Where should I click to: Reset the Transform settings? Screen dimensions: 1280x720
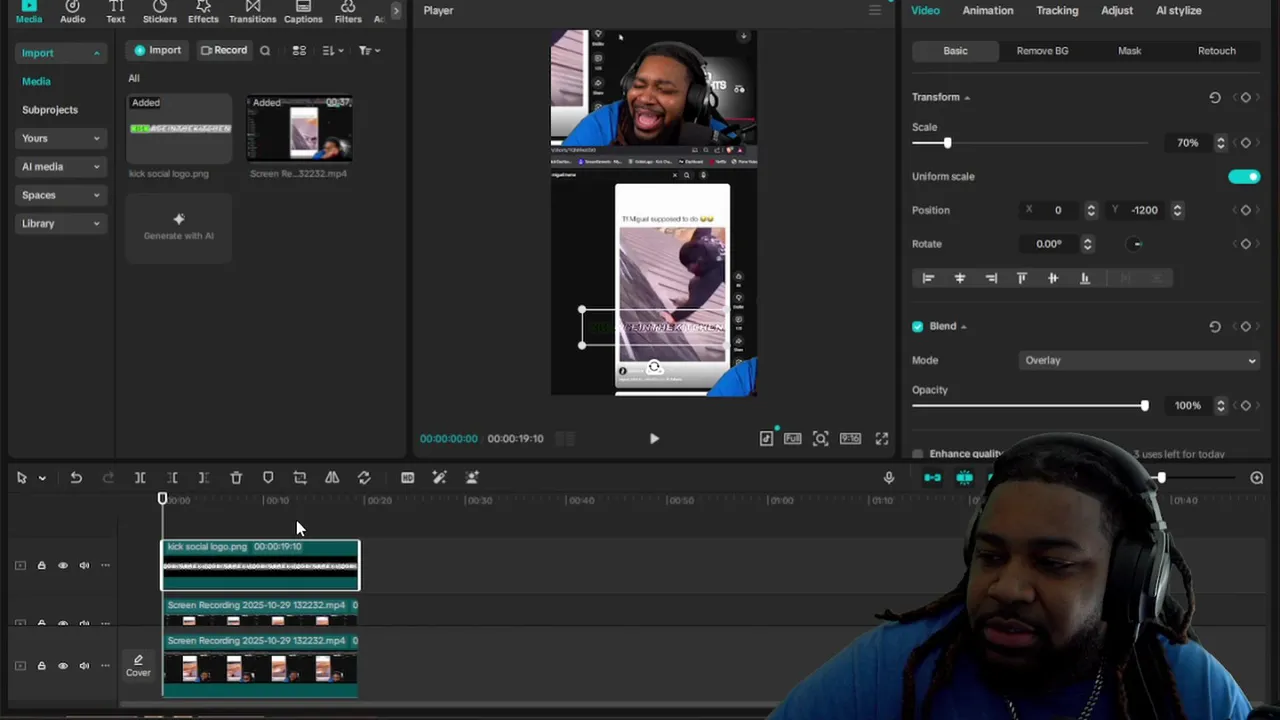point(1215,97)
